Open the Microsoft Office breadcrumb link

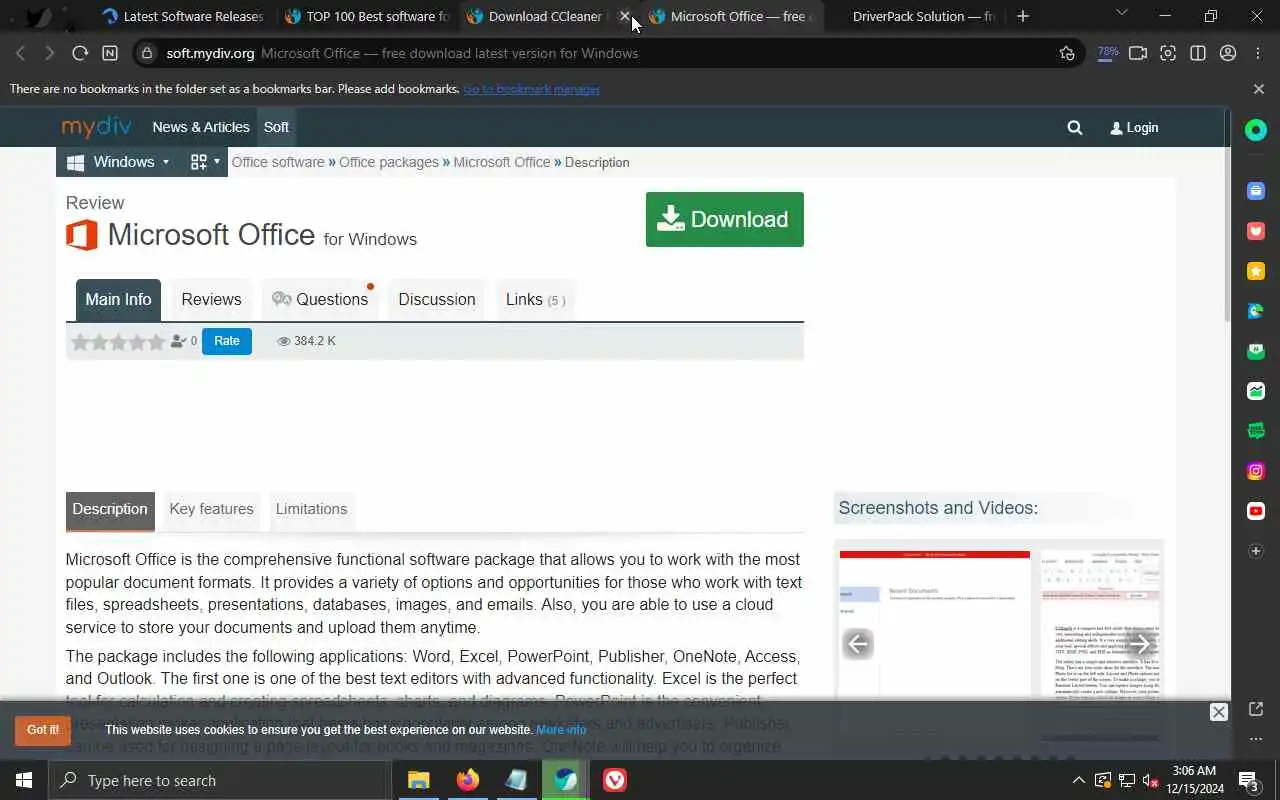[x=502, y=162]
